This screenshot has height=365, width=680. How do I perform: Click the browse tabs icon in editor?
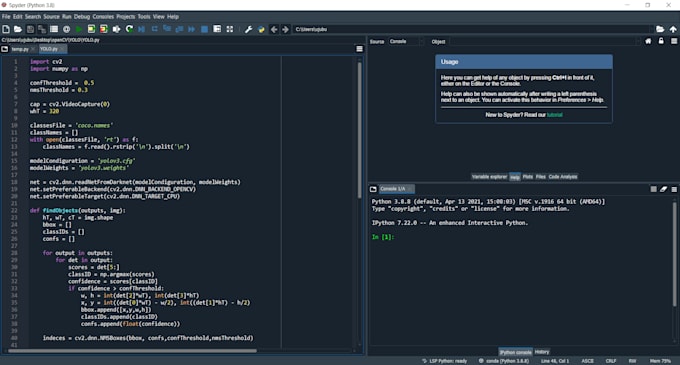[x=5, y=49]
